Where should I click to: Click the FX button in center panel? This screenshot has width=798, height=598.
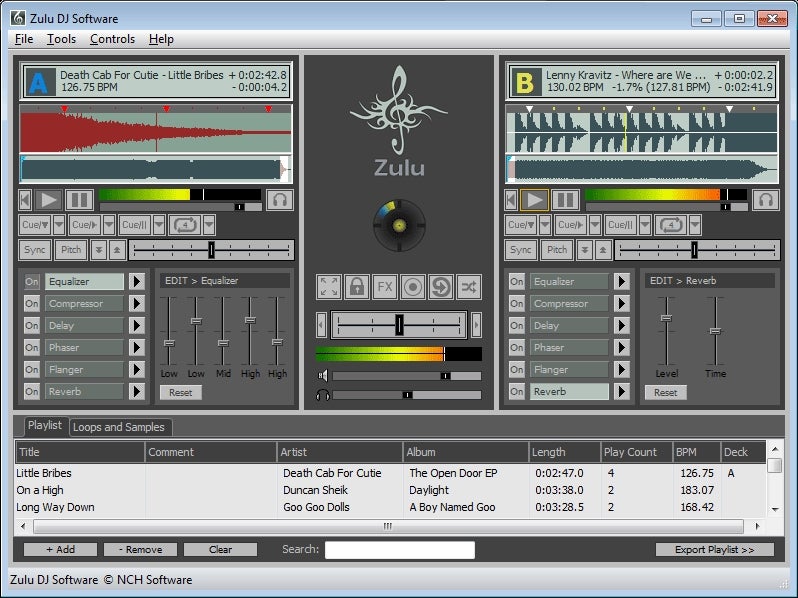[x=385, y=288]
